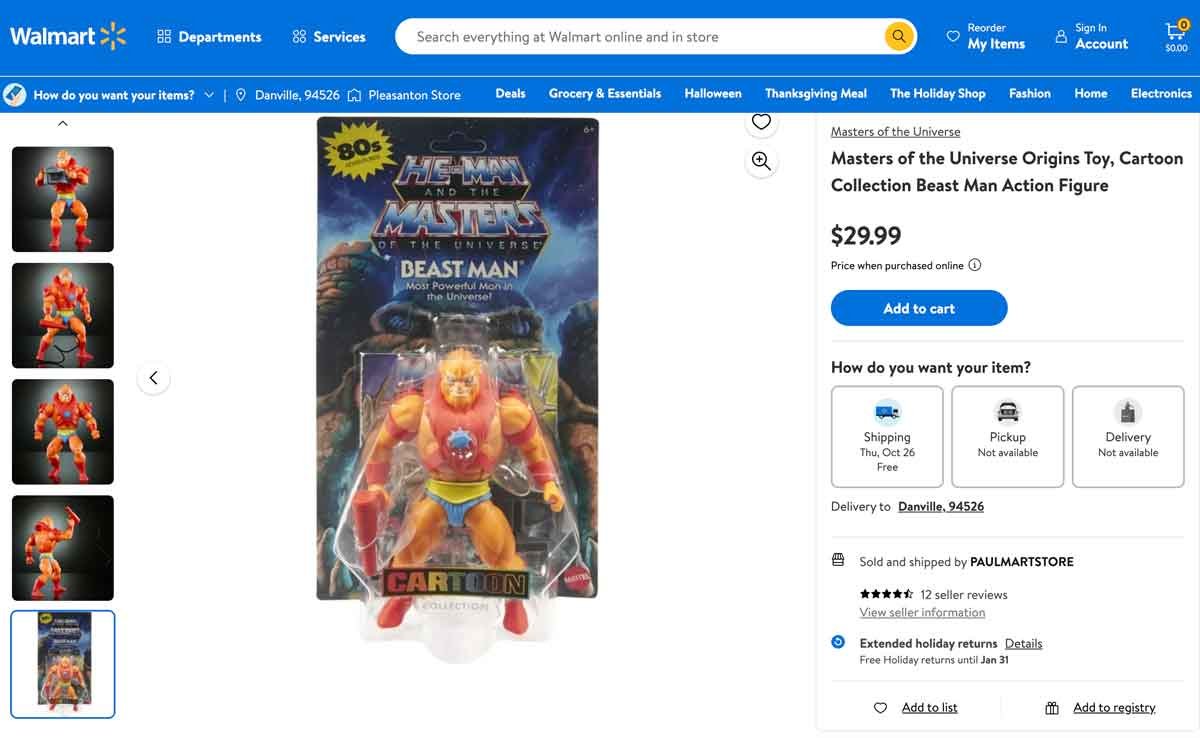The width and height of the screenshot is (1200, 738).
Task: Select the Pickup option
Action: click(x=1007, y=436)
